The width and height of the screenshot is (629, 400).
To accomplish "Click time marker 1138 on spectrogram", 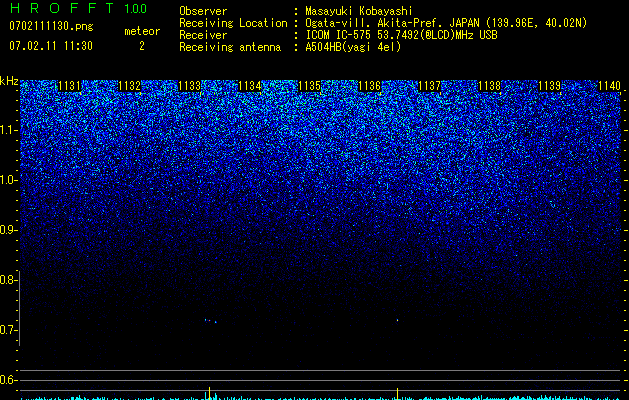I will (490, 86).
